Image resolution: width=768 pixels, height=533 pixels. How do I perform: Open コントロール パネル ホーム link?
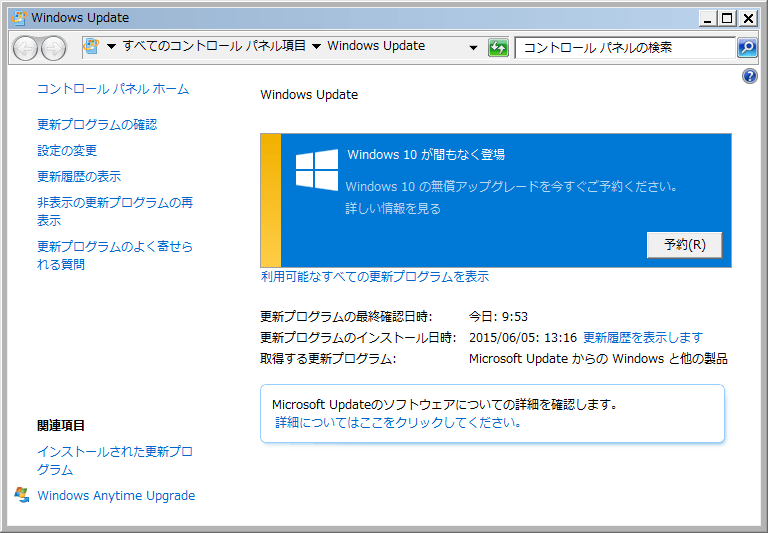pyautogui.click(x=113, y=89)
